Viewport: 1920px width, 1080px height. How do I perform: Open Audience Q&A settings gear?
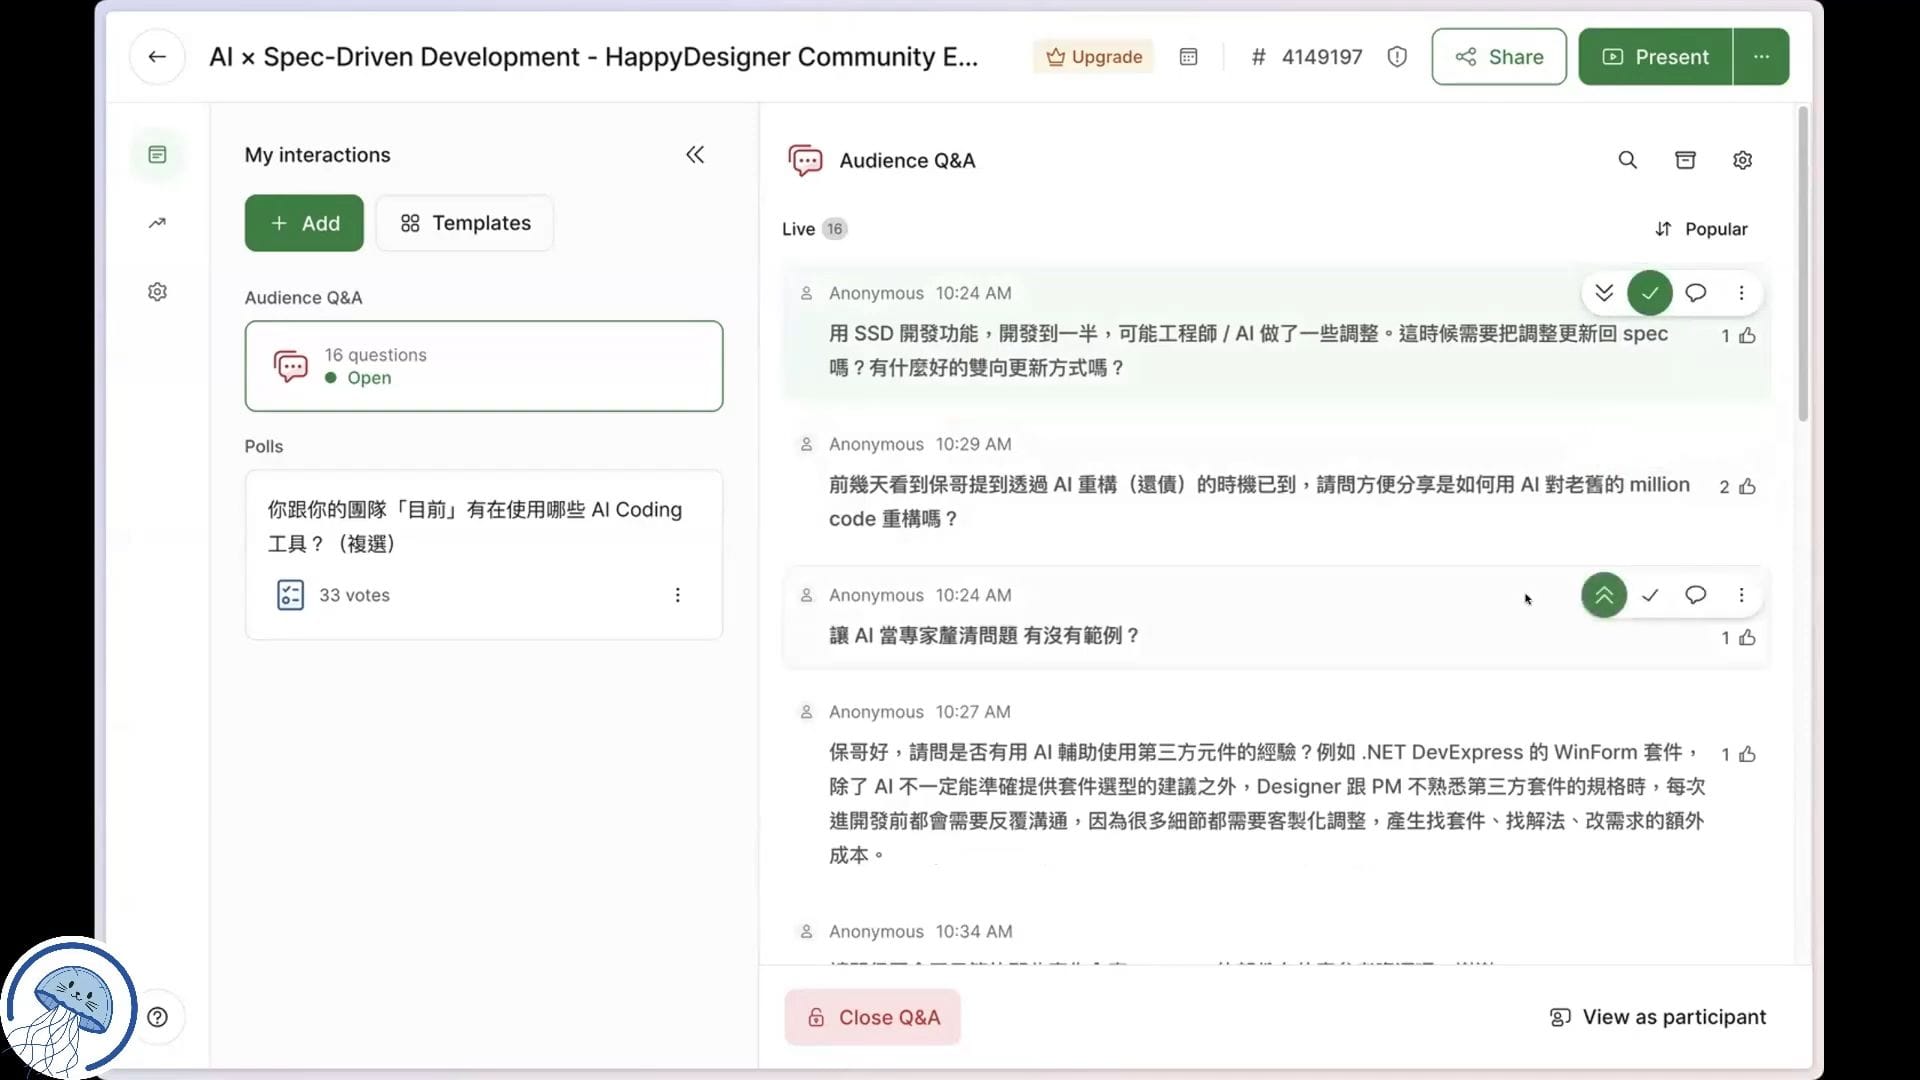pos(1742,160)
